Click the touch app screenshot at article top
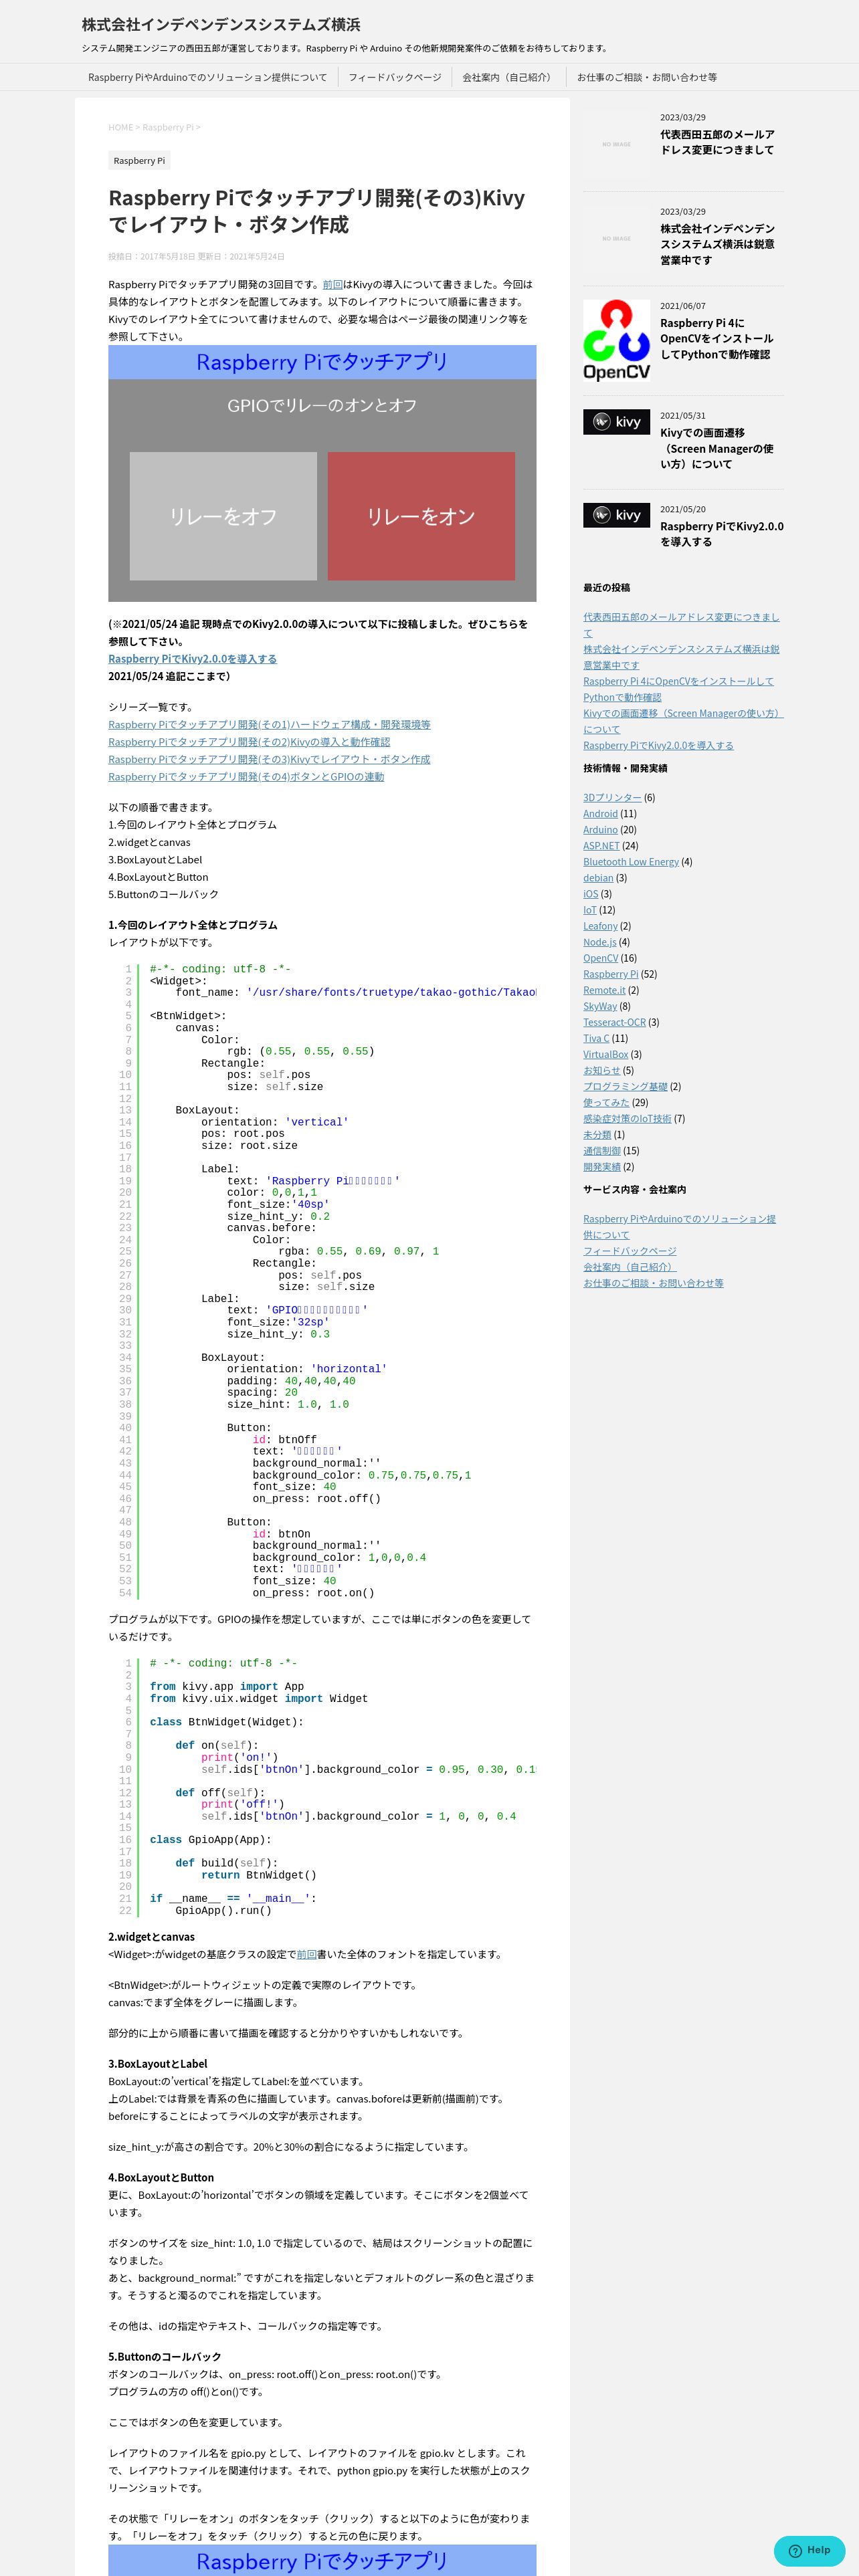Screen dimensions: 859x2576 322,473
